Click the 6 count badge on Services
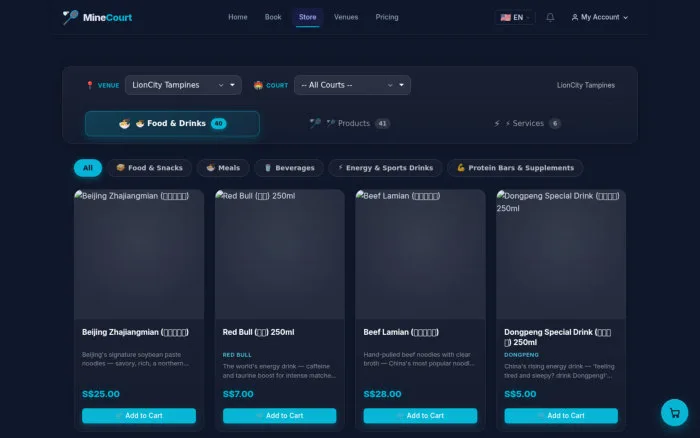The image size is (700, 438). 555,124
